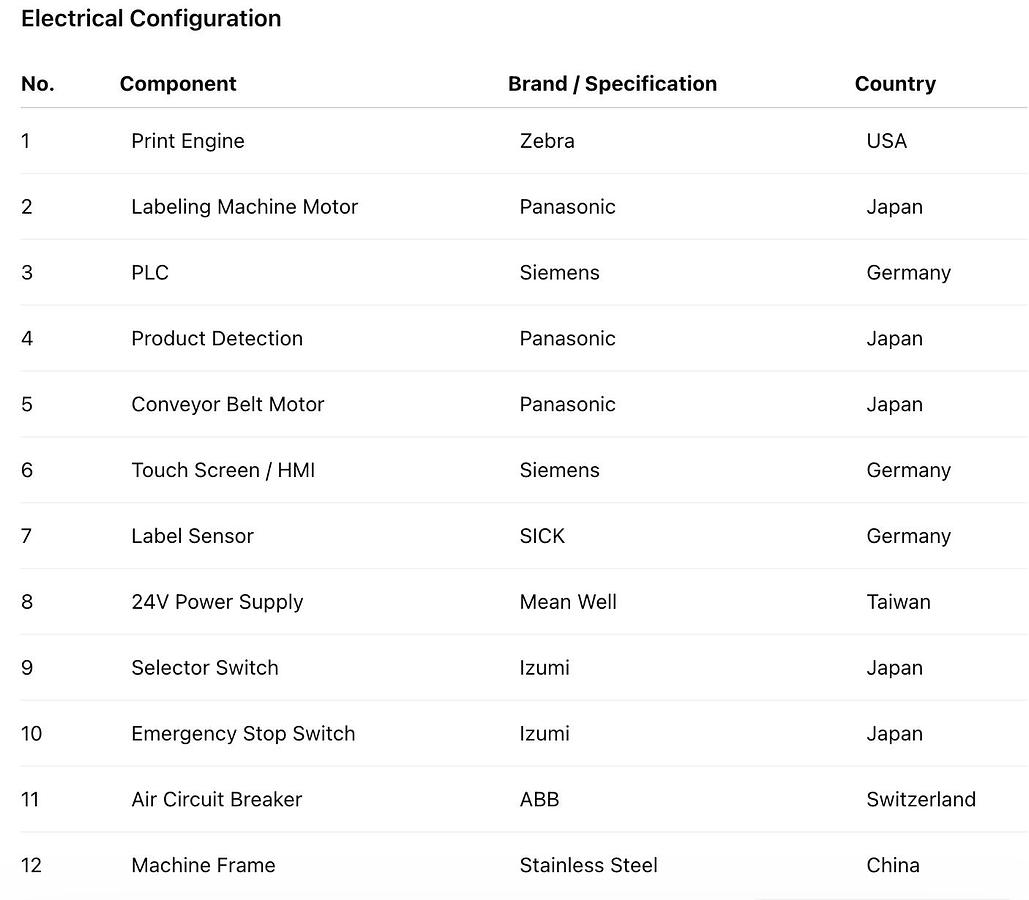Screen dimensions: 1029x900
Task: Click the Country column header
Action: (895, 84)
